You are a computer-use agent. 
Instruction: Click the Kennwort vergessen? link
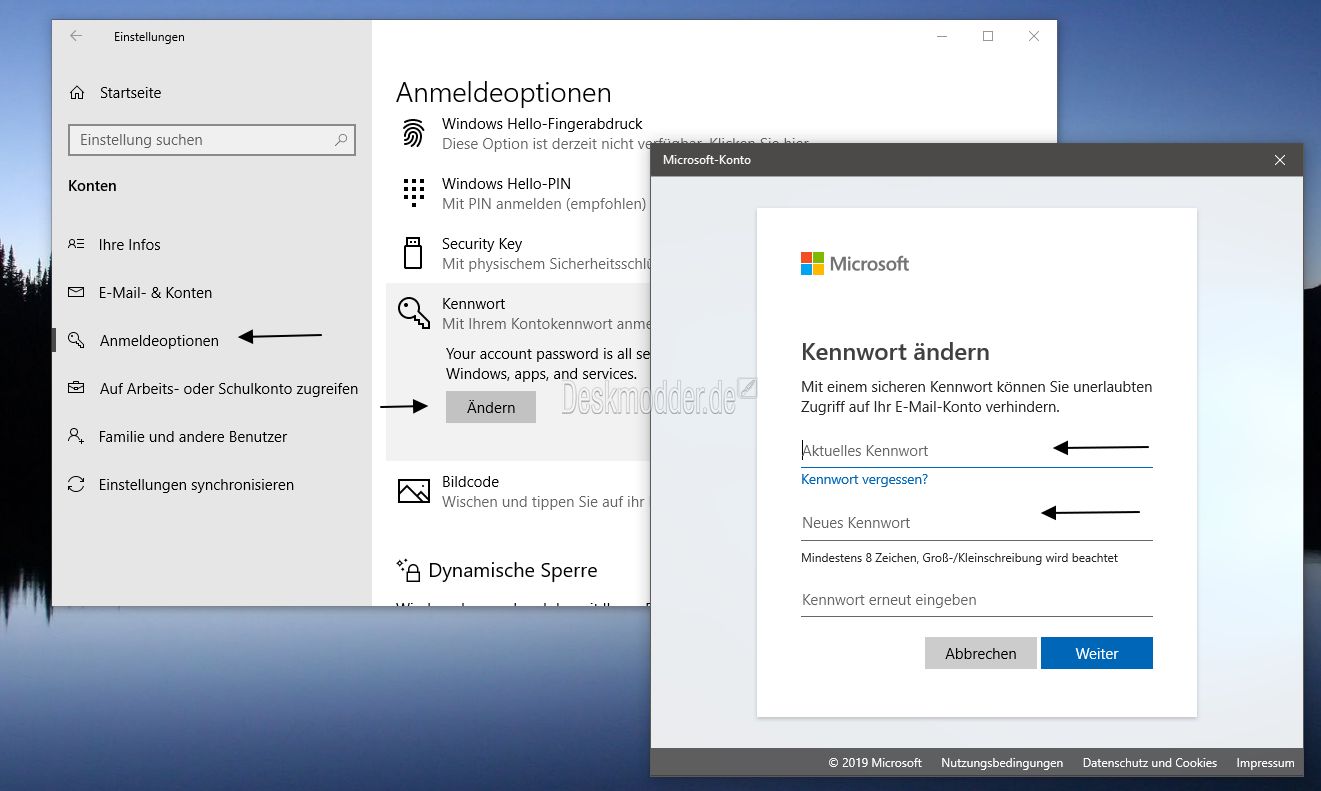click(864, 480)
